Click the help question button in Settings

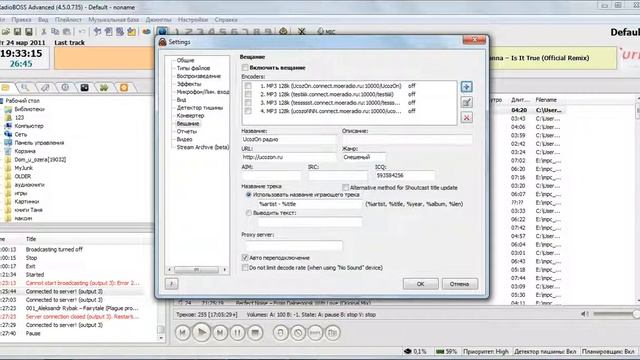pos(171,283)
